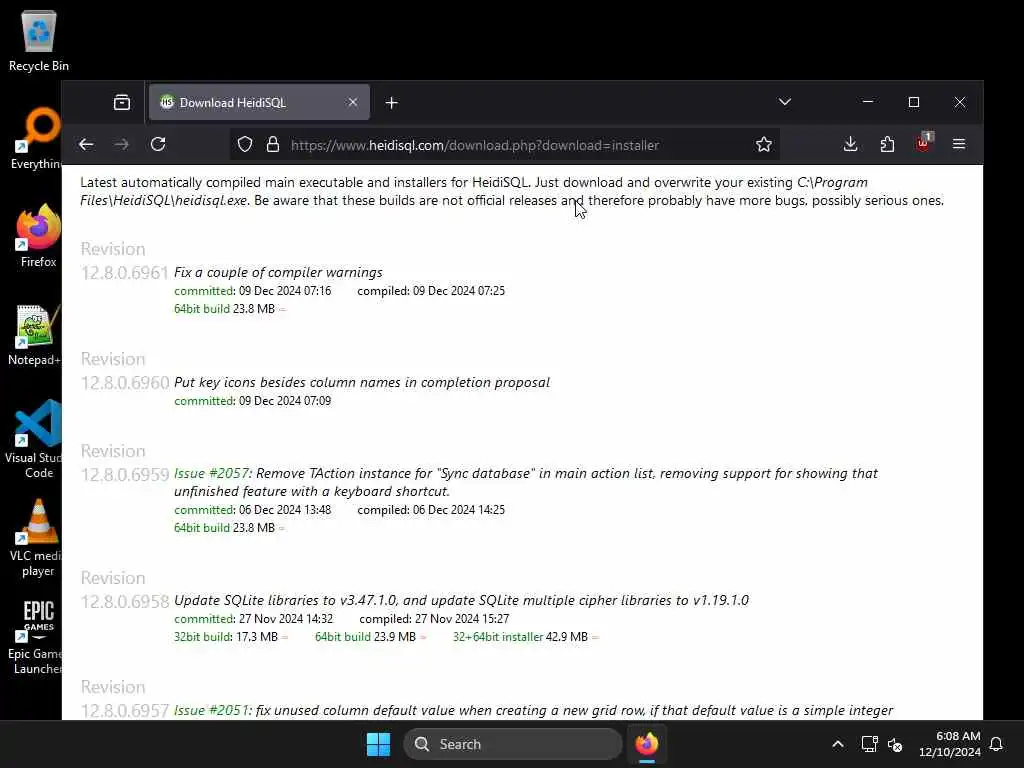Open a new browser tab
The height and width of the screenshot is (768, 1024).
(x=391, y=103)
